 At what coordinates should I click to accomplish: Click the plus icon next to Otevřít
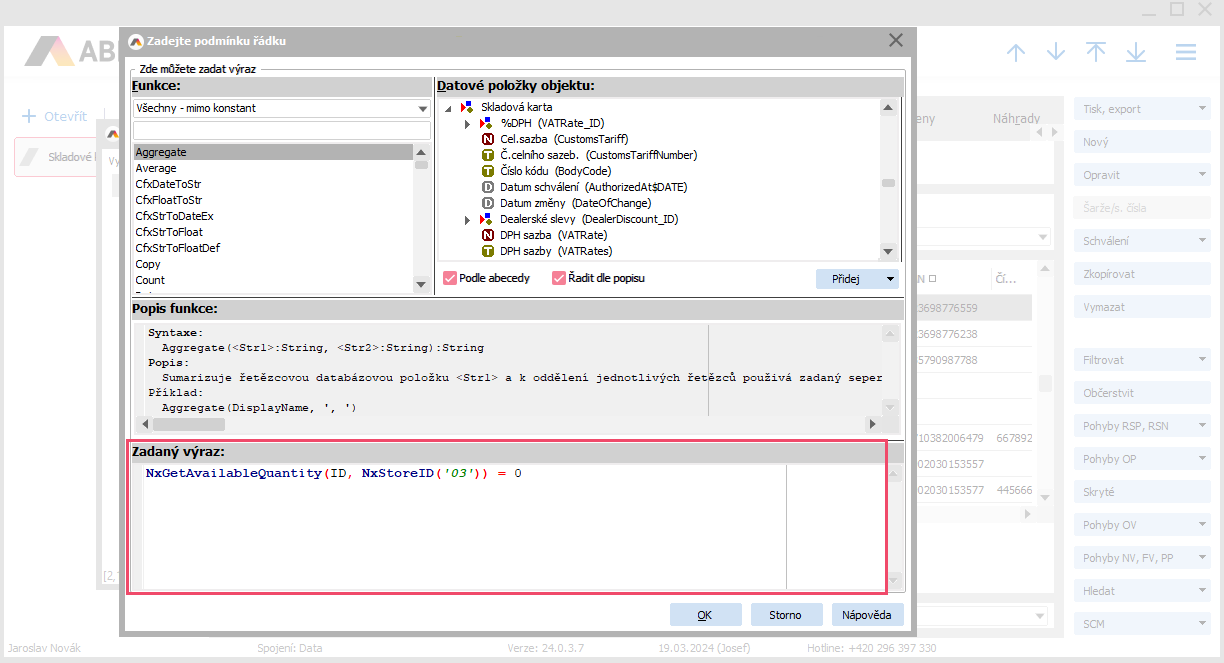(29, 117)
